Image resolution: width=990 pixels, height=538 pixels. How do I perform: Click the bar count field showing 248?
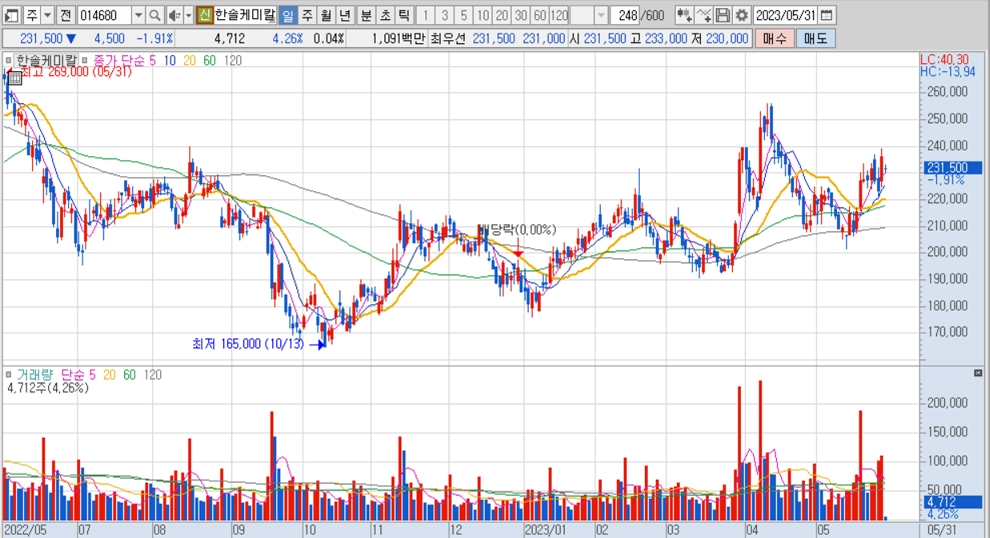[627, 15]
